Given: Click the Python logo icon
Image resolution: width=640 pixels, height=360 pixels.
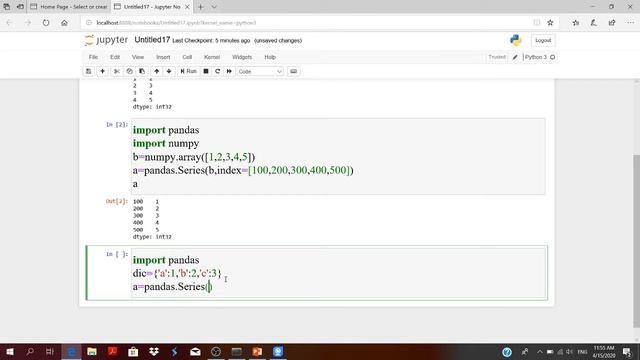Looking at the screenshot, I should click(516, 40).
